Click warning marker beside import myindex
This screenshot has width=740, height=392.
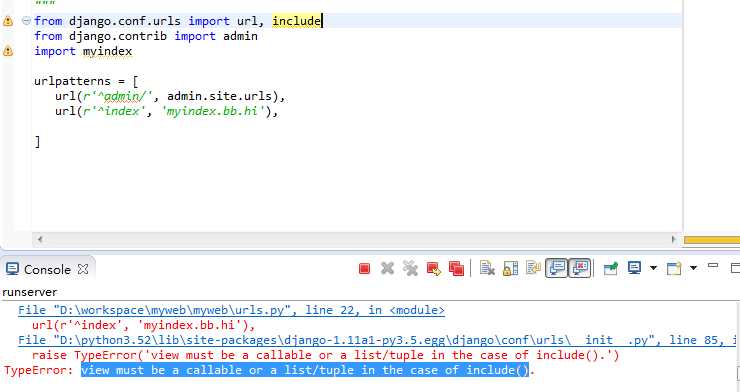[x=8, y=51]
